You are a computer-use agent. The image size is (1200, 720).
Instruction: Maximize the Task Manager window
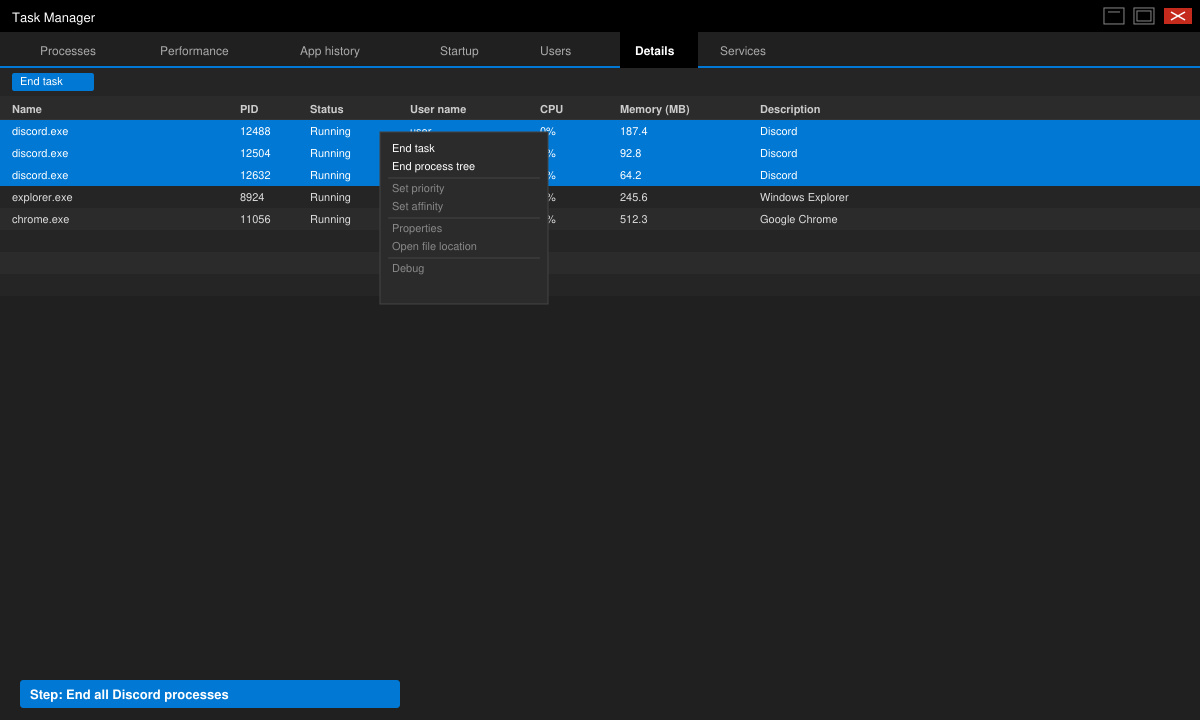[x=1144, y=16]
